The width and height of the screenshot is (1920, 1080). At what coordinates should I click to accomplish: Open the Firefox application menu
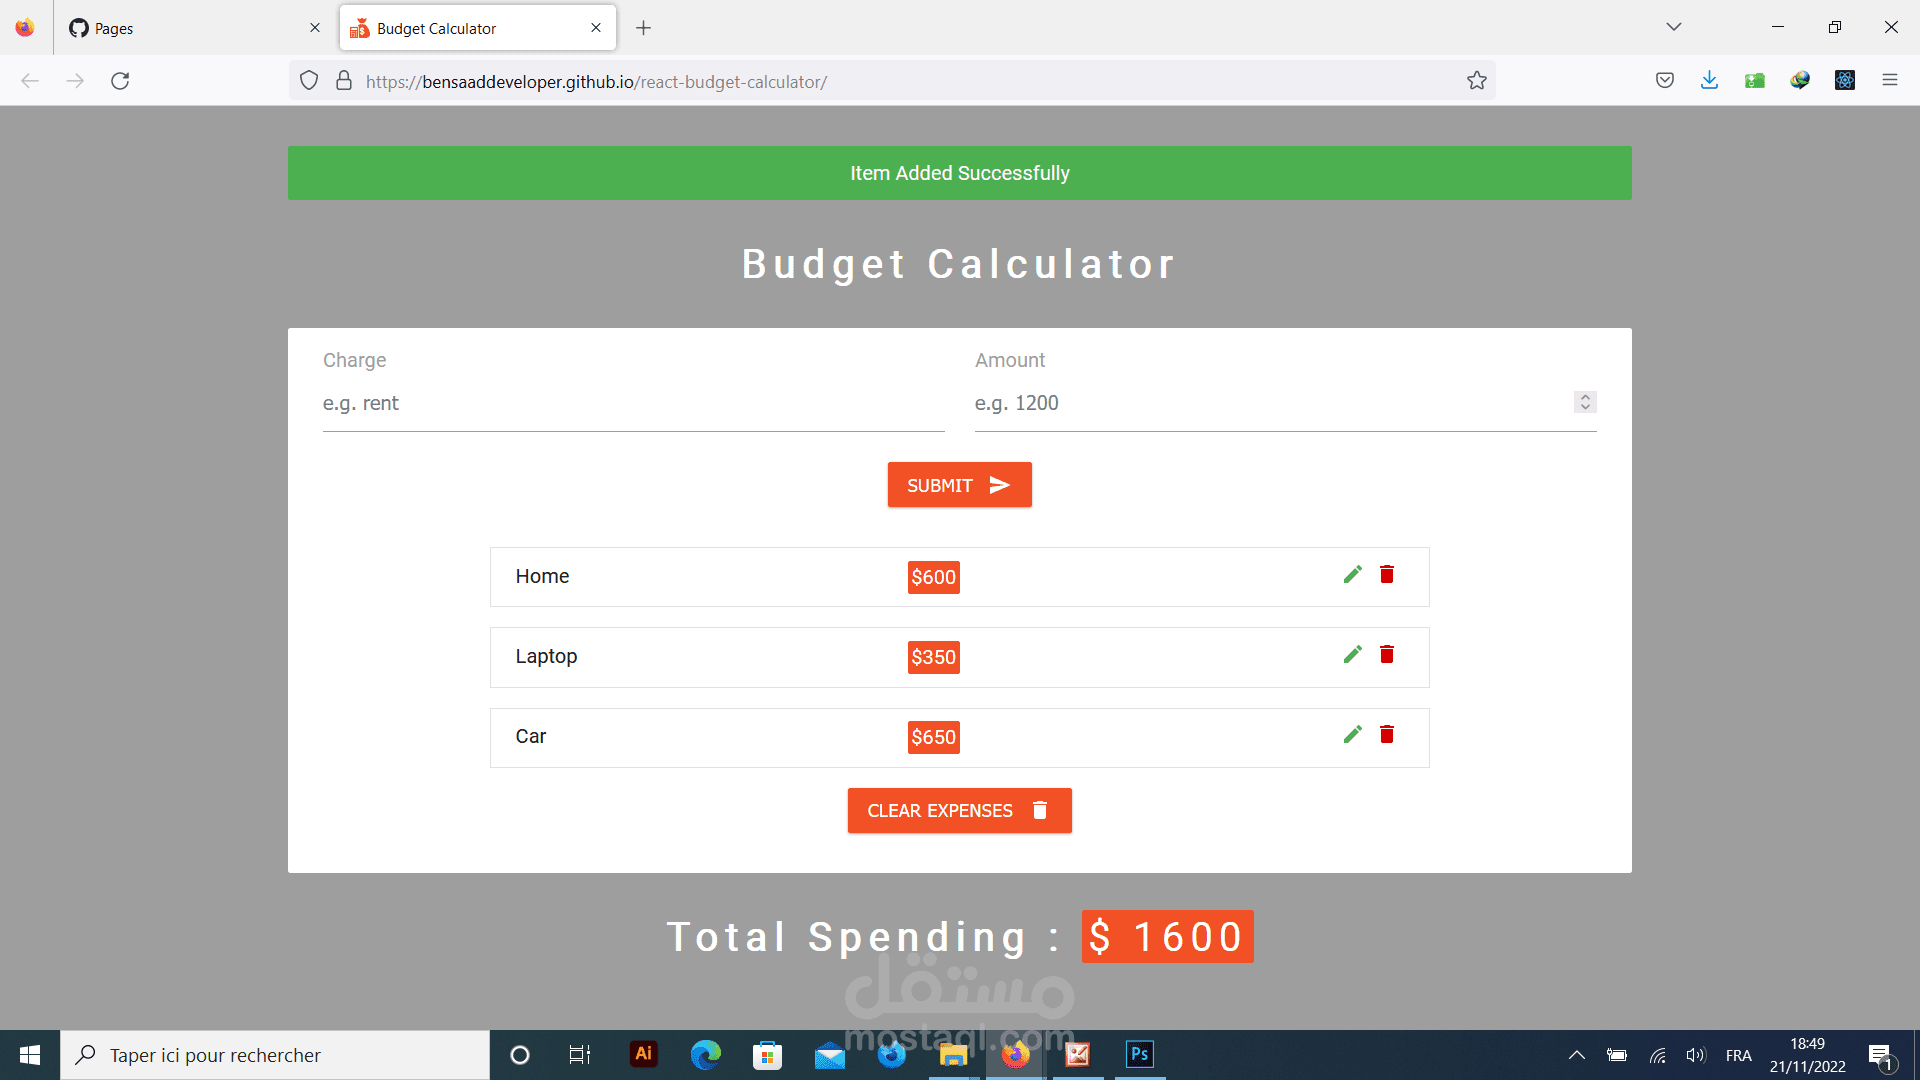[x=1889, y=81]
